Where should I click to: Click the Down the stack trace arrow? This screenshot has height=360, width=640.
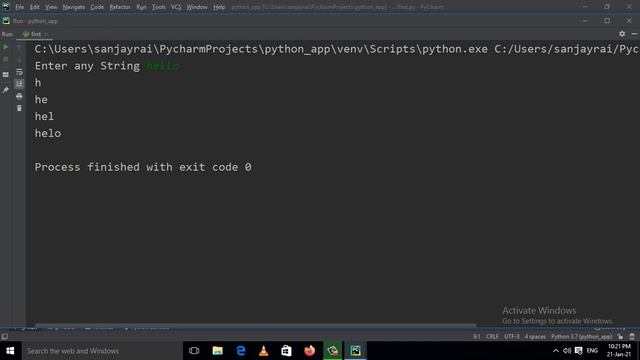(19, 60)
